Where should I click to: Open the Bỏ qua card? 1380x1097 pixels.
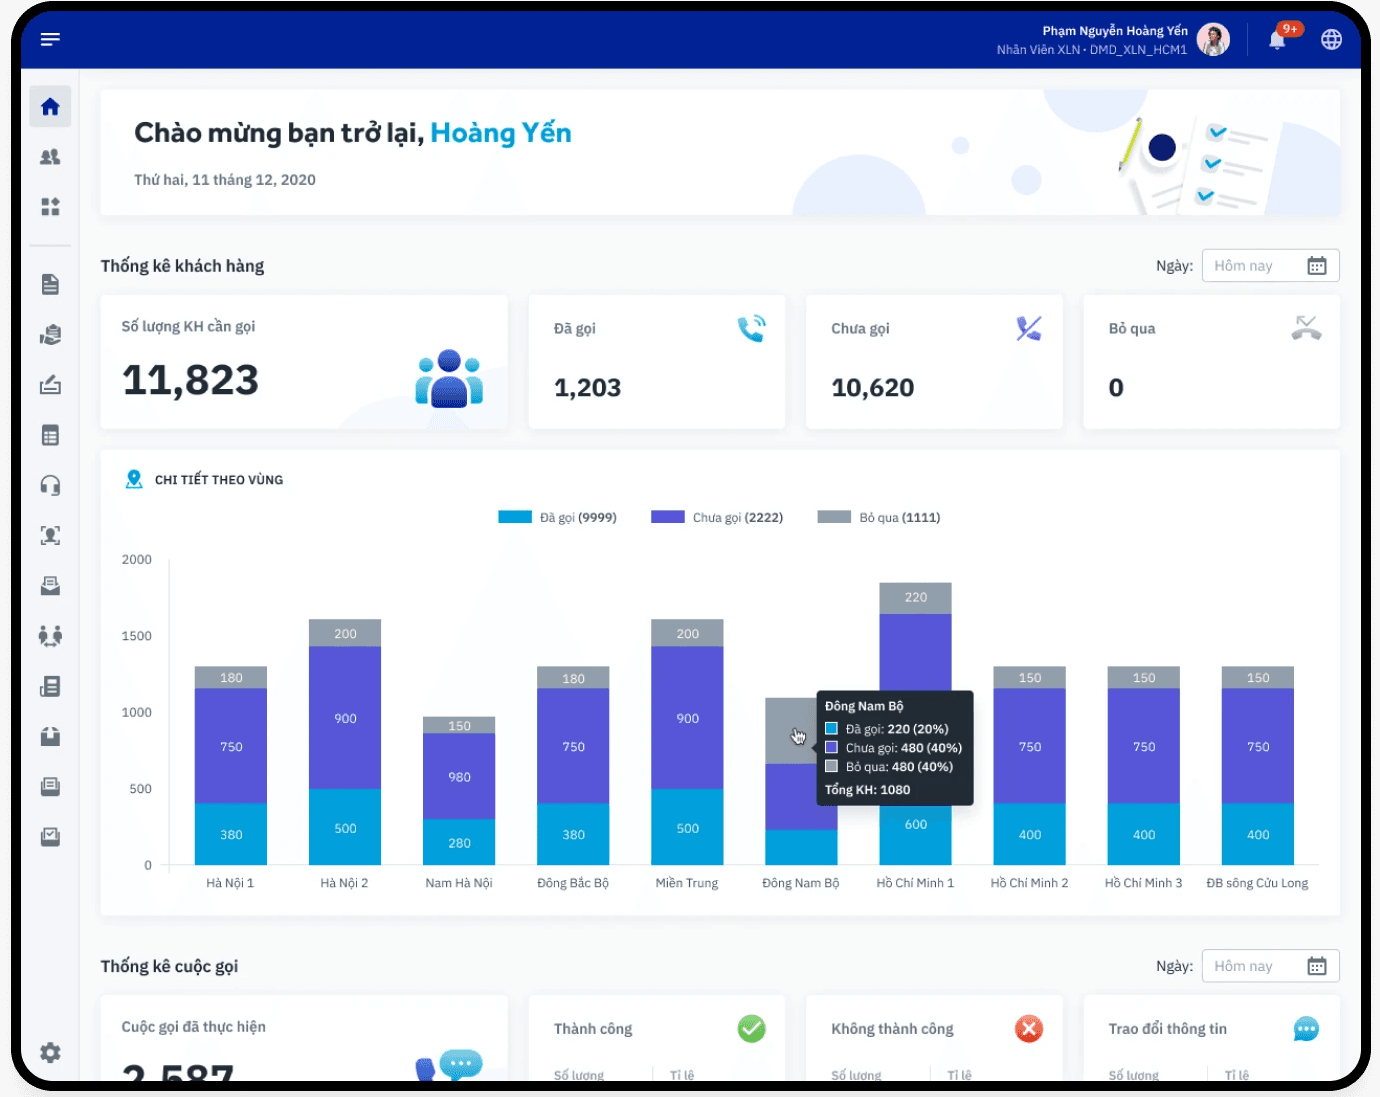1212,362
